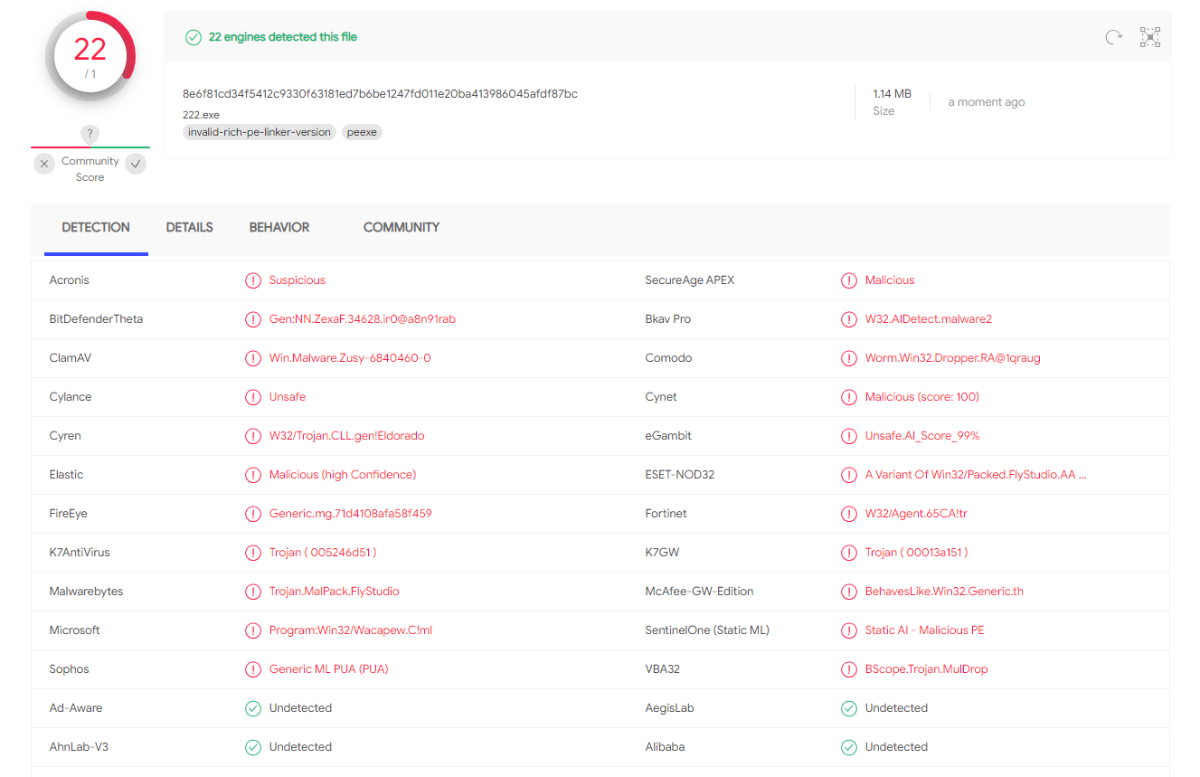
Task: Click the Malicious (score: 100) result
Action: point(922,397)
